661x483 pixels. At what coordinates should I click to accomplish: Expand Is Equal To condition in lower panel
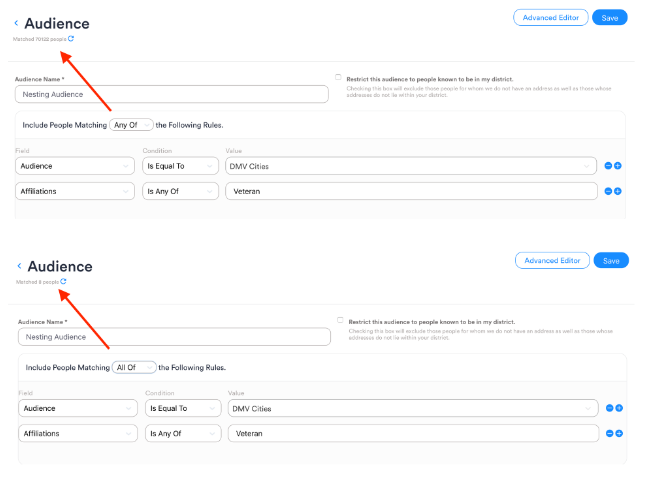click(x=182, y=408)
